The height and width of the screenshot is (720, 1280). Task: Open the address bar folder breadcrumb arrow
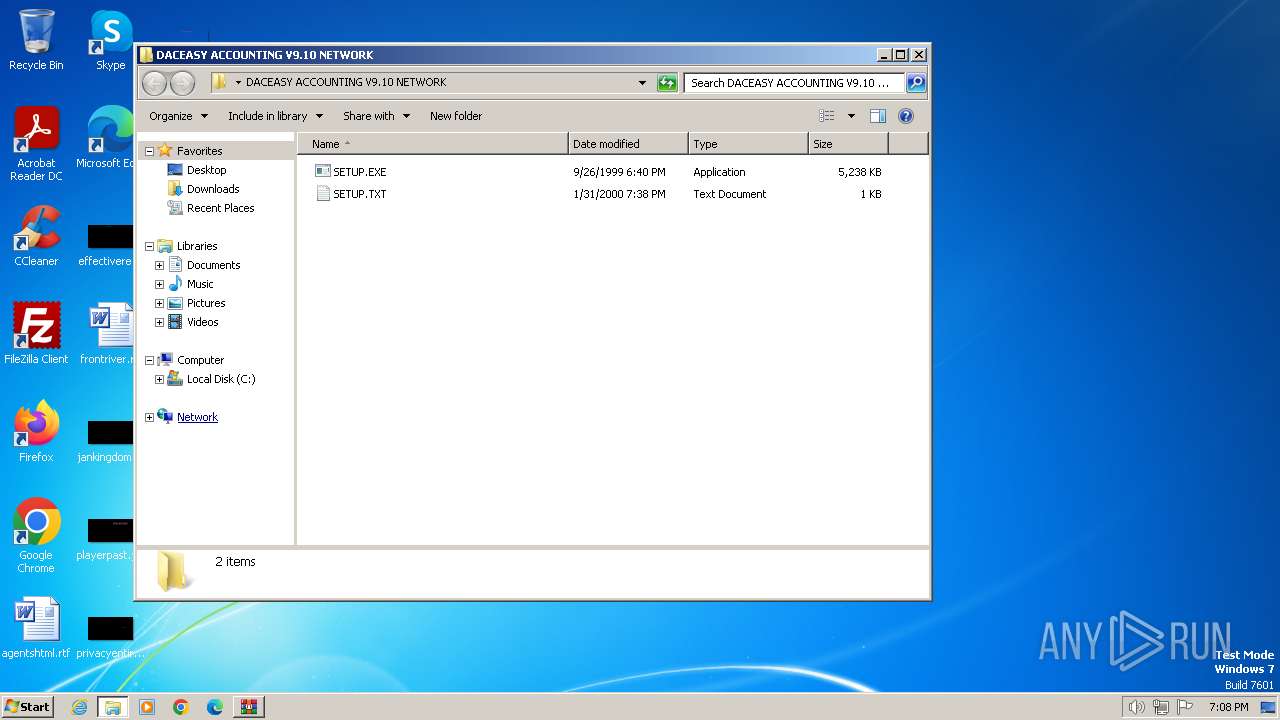point(239,83)
